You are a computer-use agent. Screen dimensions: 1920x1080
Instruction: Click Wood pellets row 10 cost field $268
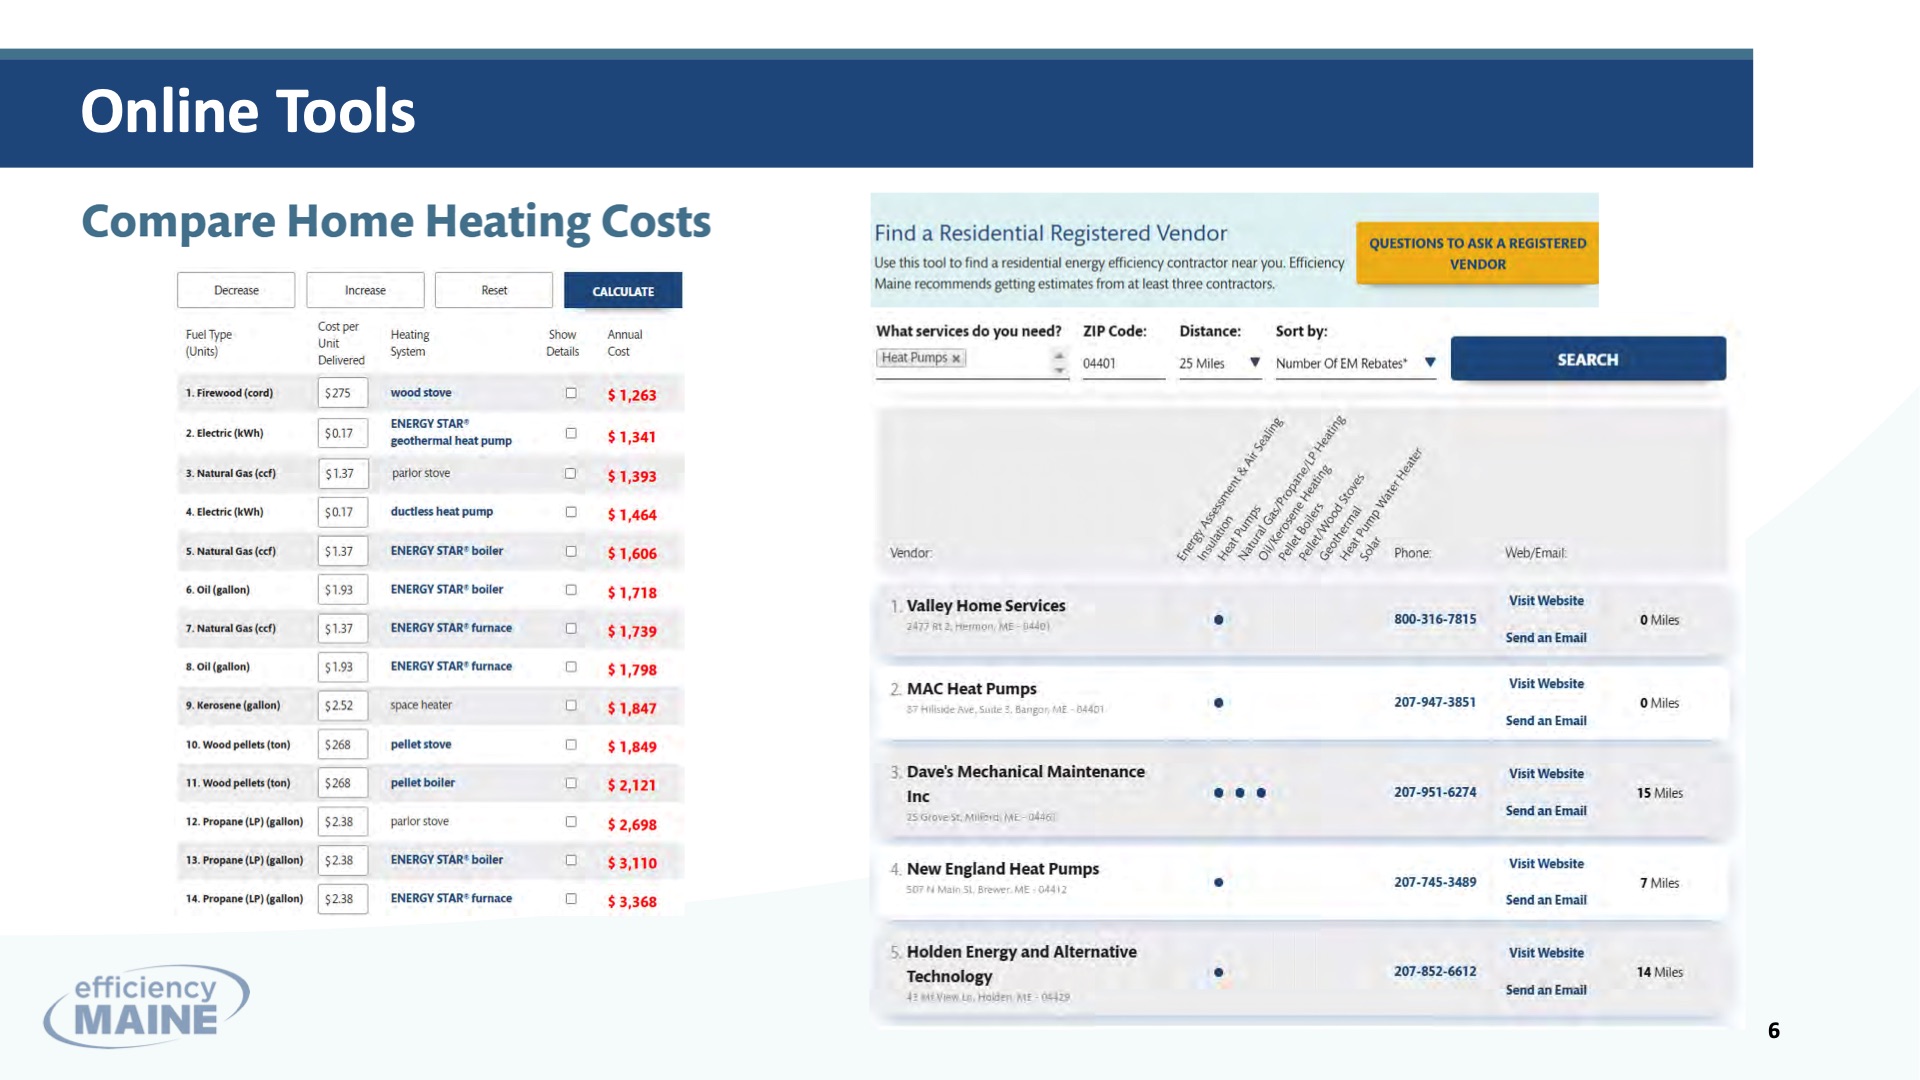(343, 744)
